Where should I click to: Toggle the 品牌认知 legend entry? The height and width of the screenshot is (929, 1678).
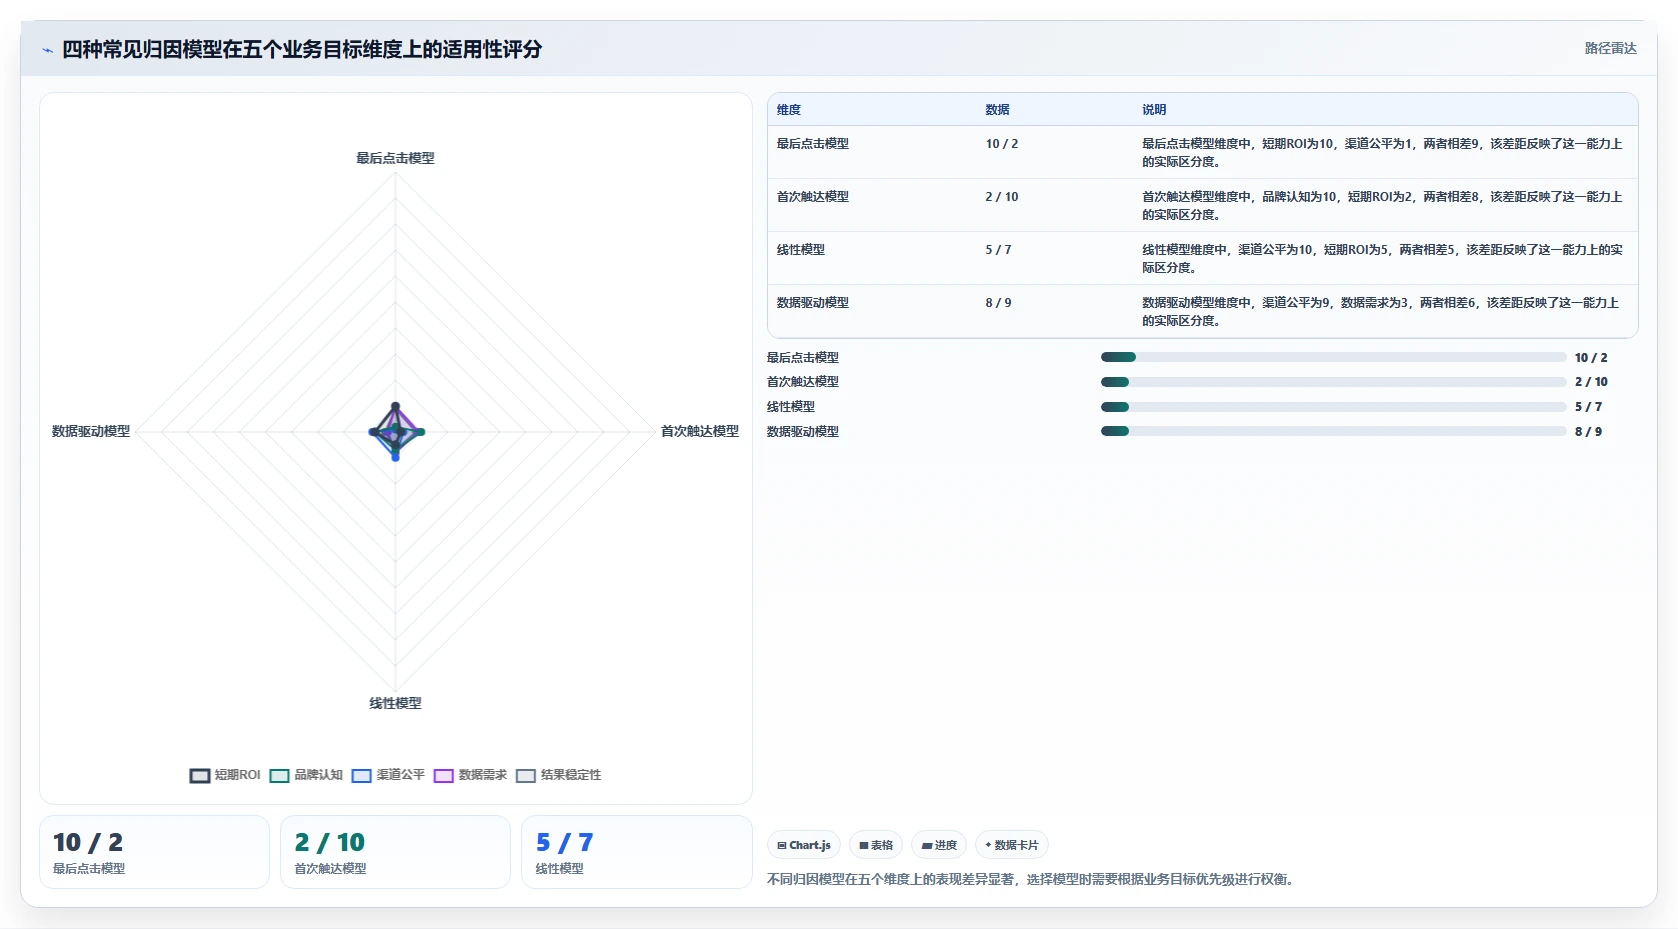pyautogui.click(x=306, y=775)
